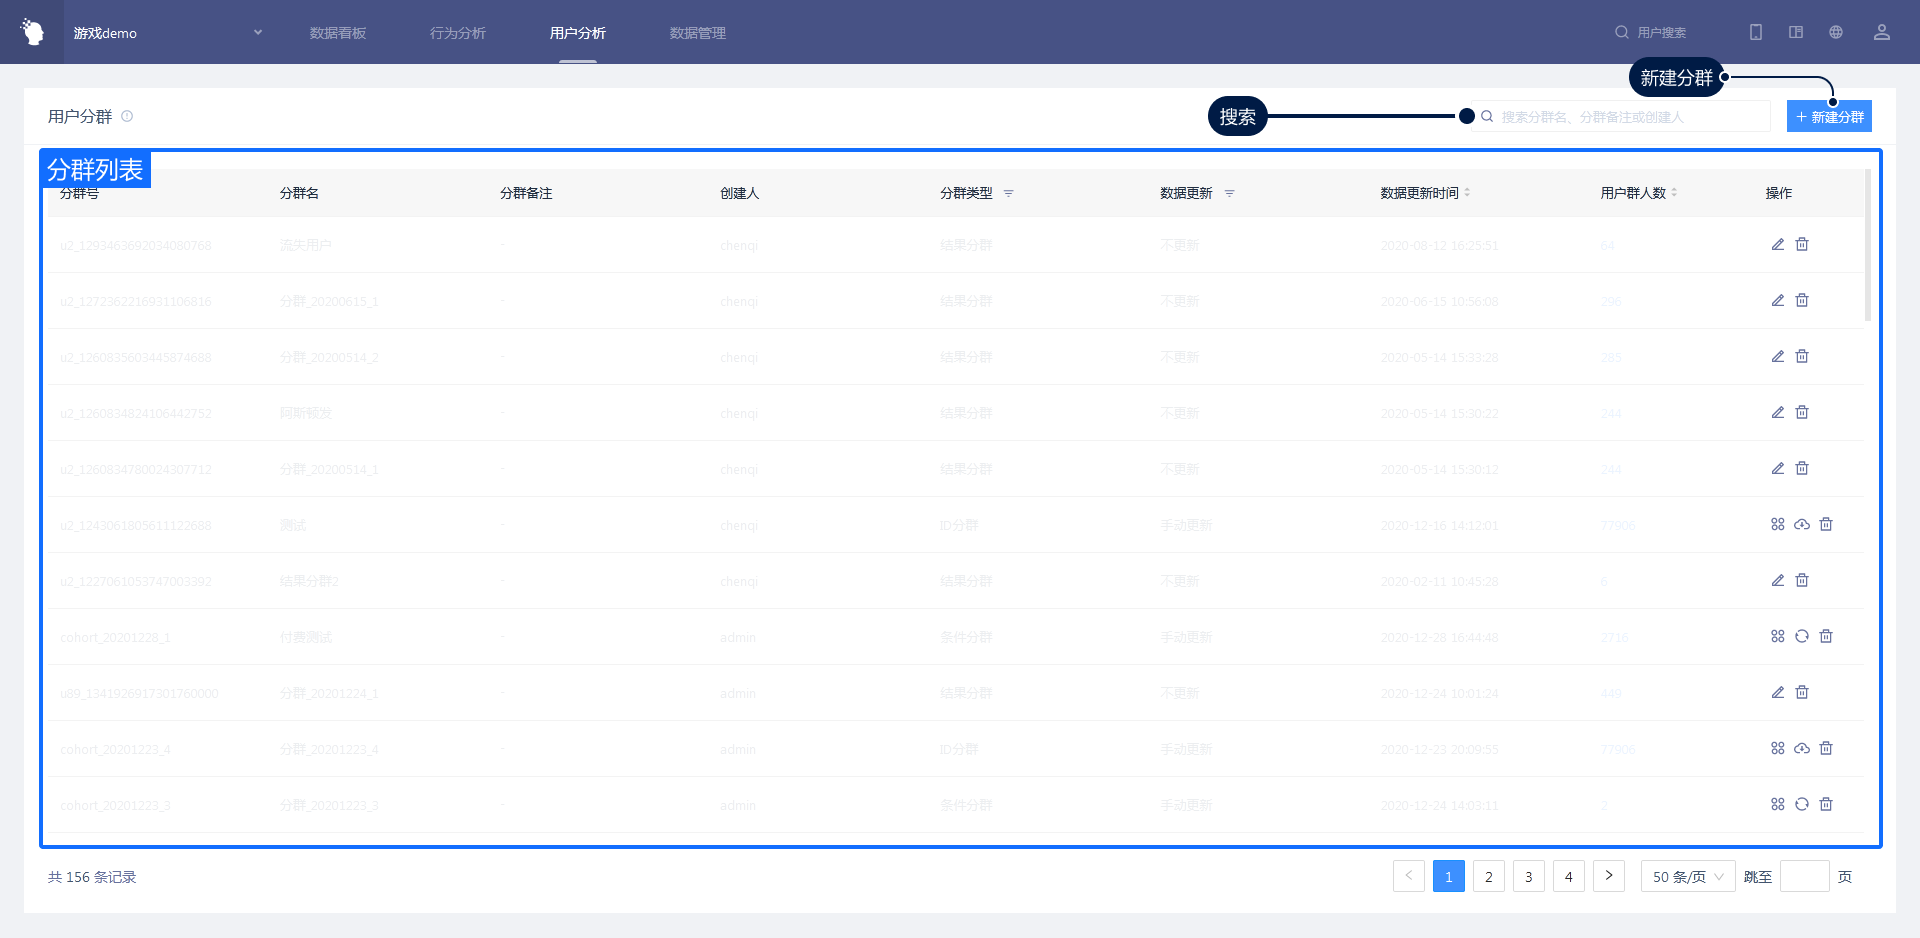Open the user account profile icon

click(x=1881, y=33)
